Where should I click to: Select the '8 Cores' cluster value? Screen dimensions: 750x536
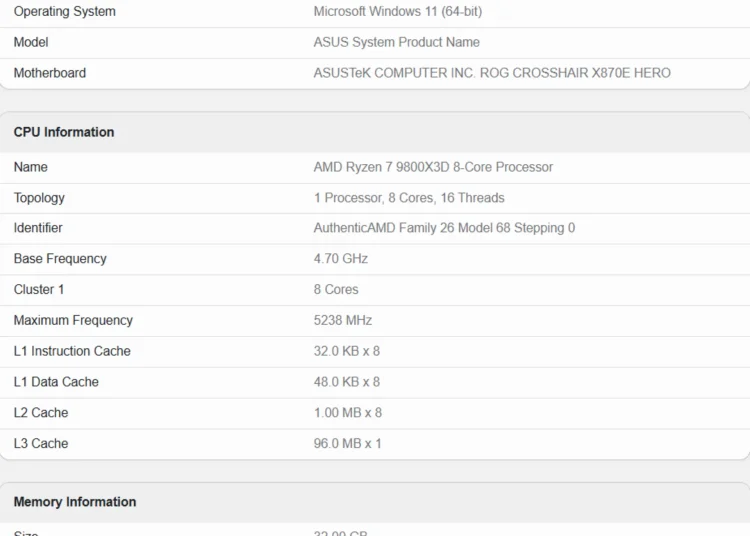[336, 289]
